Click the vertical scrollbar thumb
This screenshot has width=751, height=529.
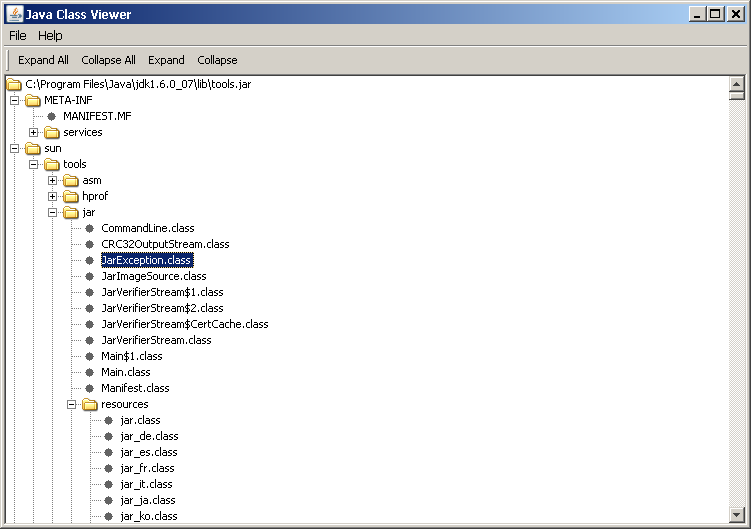click(x=737, y=95)
